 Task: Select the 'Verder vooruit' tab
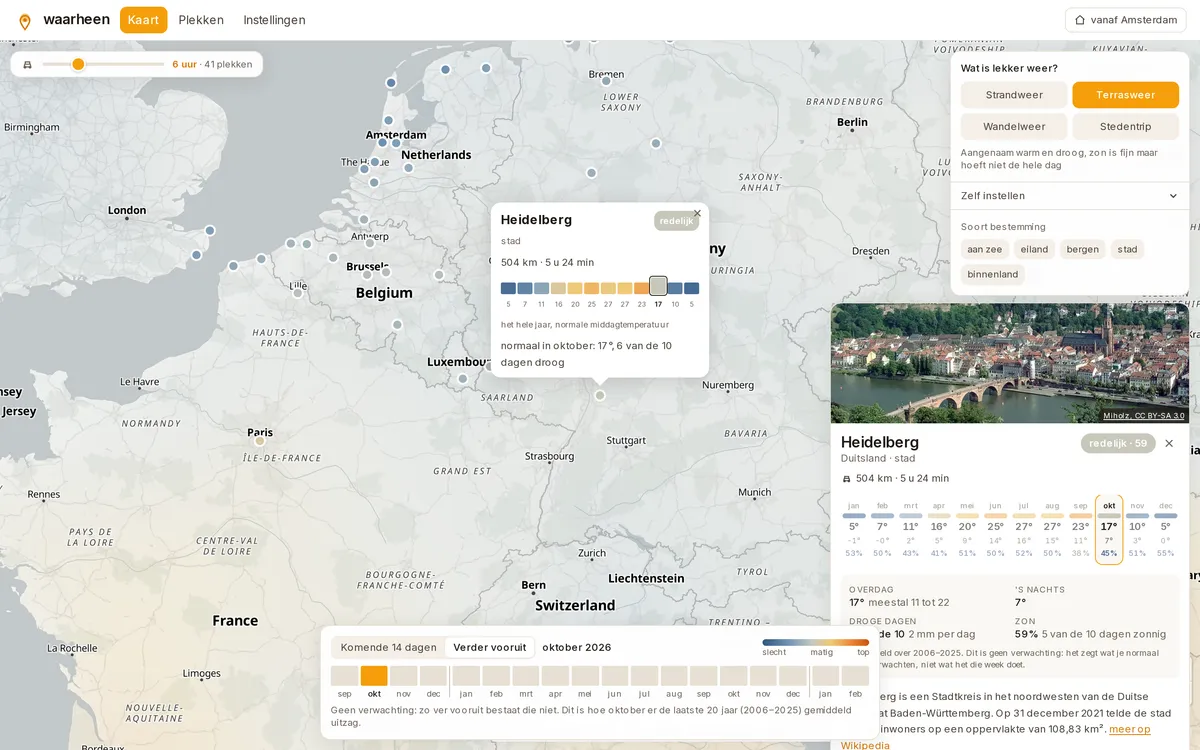point(489,647)
